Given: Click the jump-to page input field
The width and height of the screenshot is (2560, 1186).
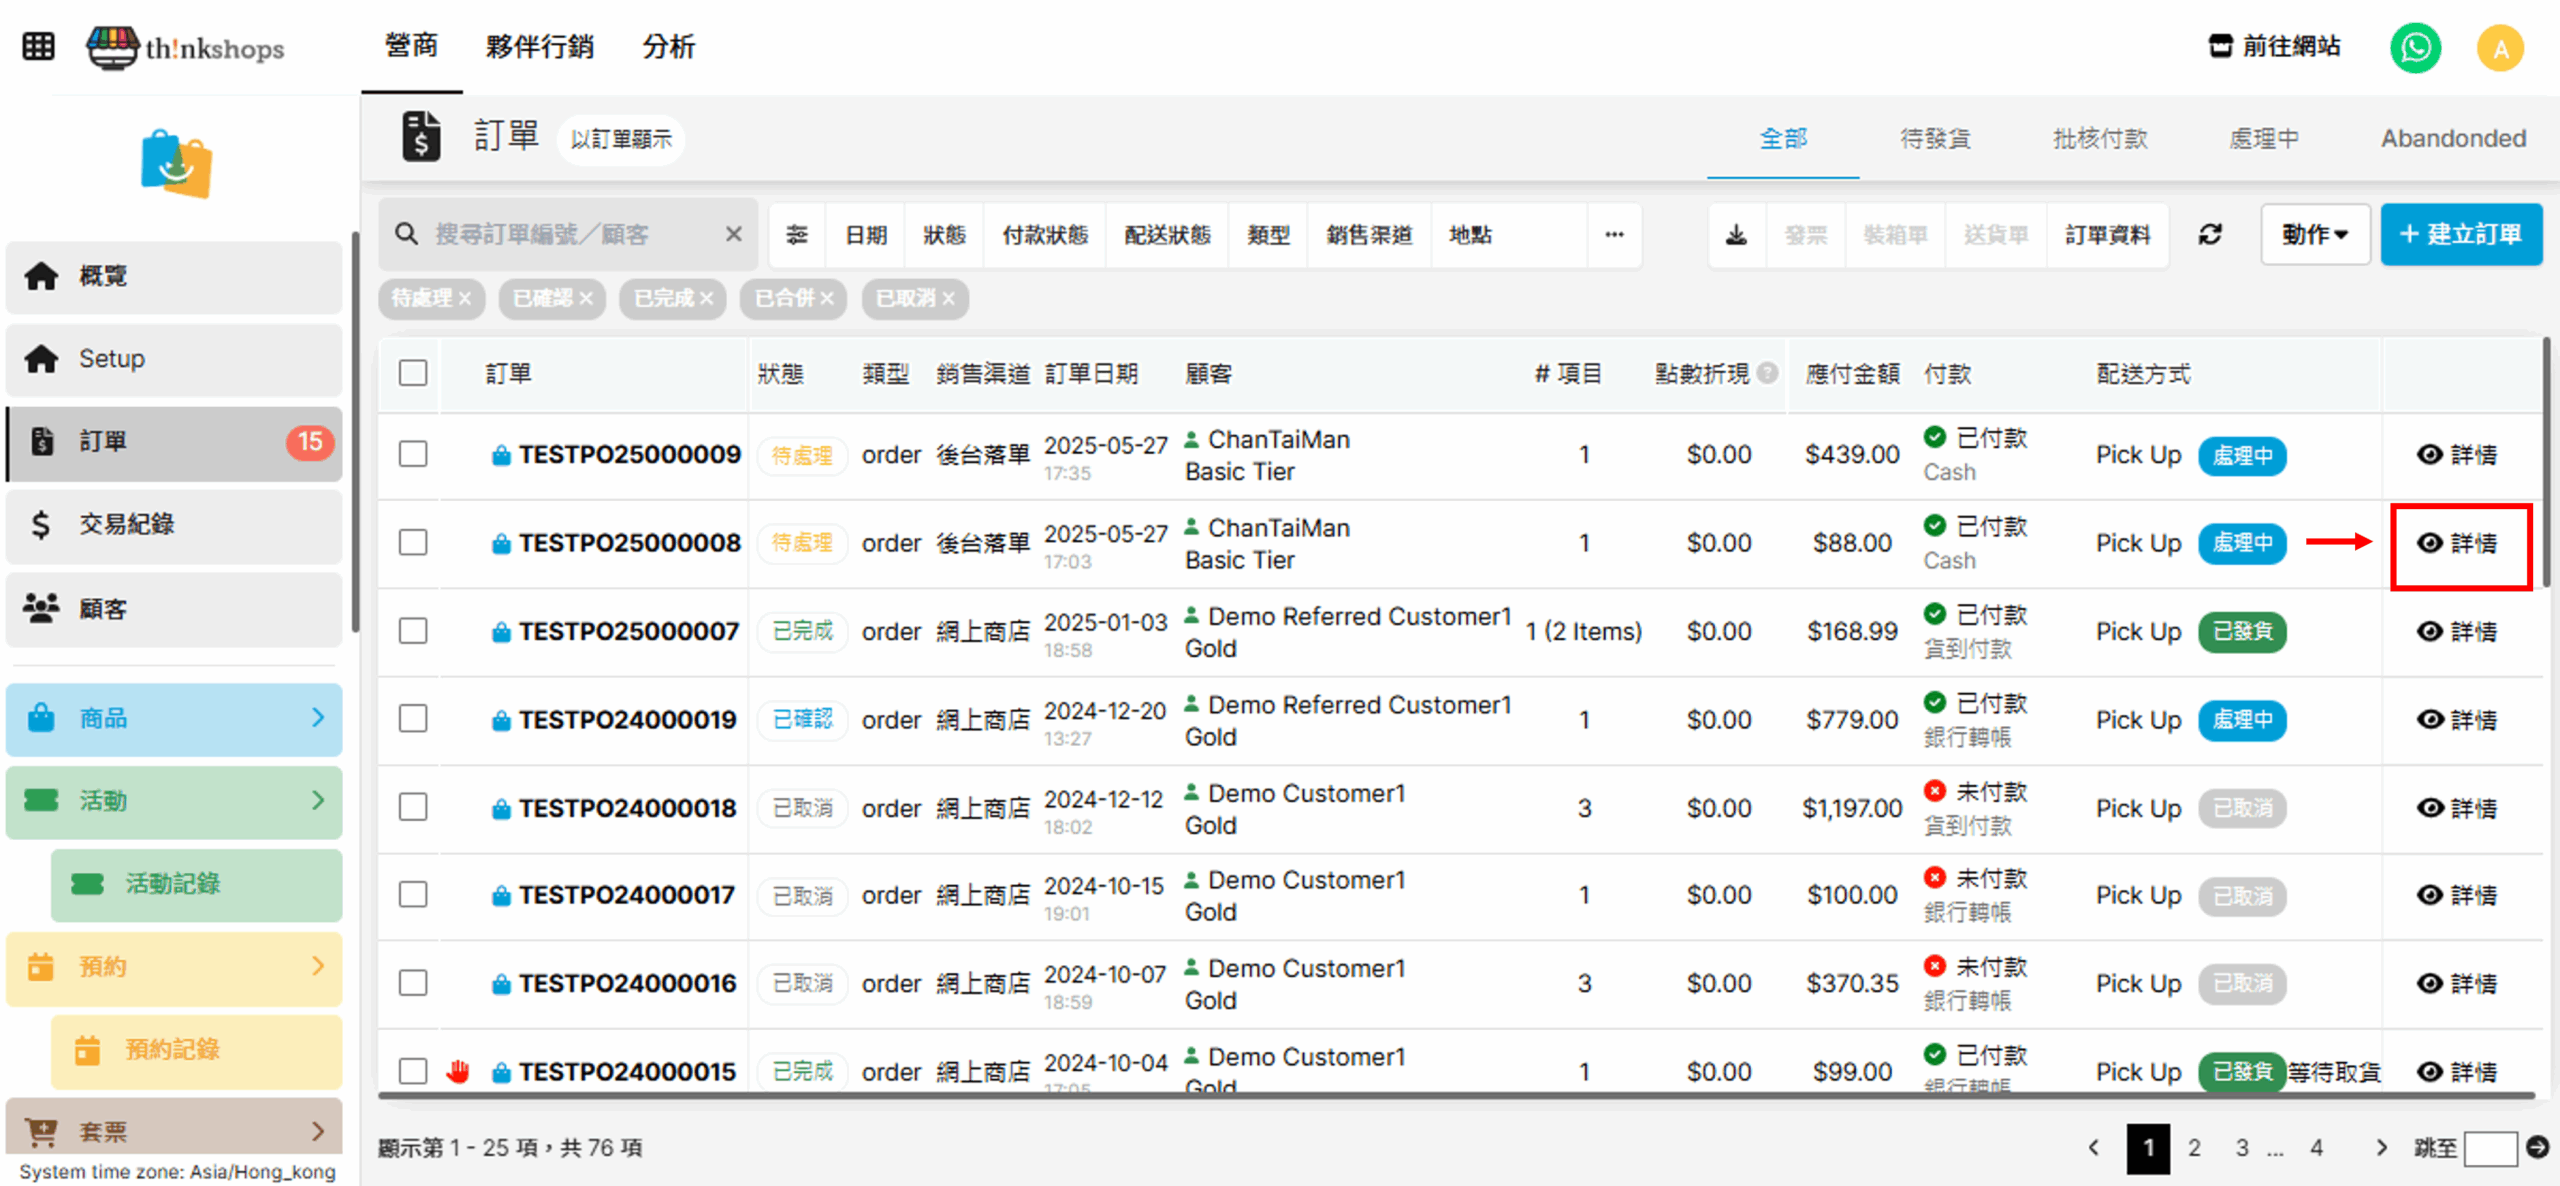Looking at the screenshot, I should pos(2490,1148).
